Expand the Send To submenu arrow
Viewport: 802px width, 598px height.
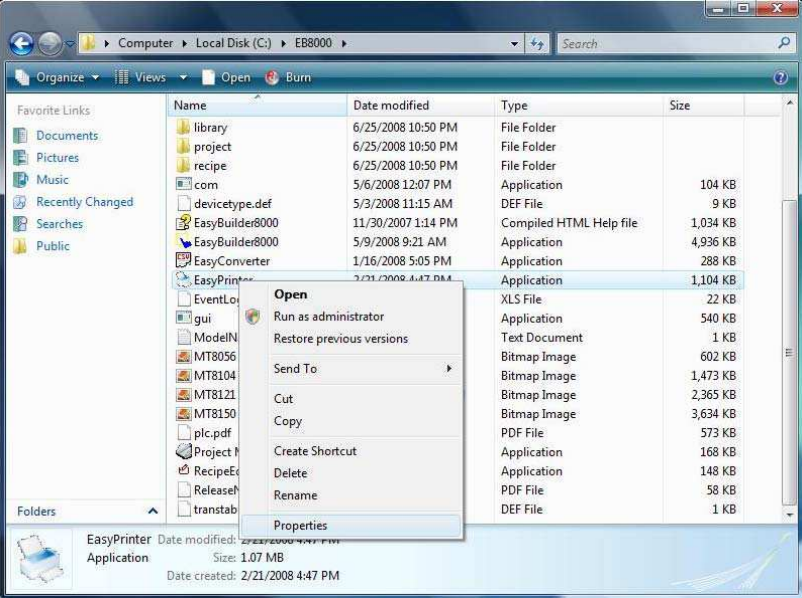(449, 368)
